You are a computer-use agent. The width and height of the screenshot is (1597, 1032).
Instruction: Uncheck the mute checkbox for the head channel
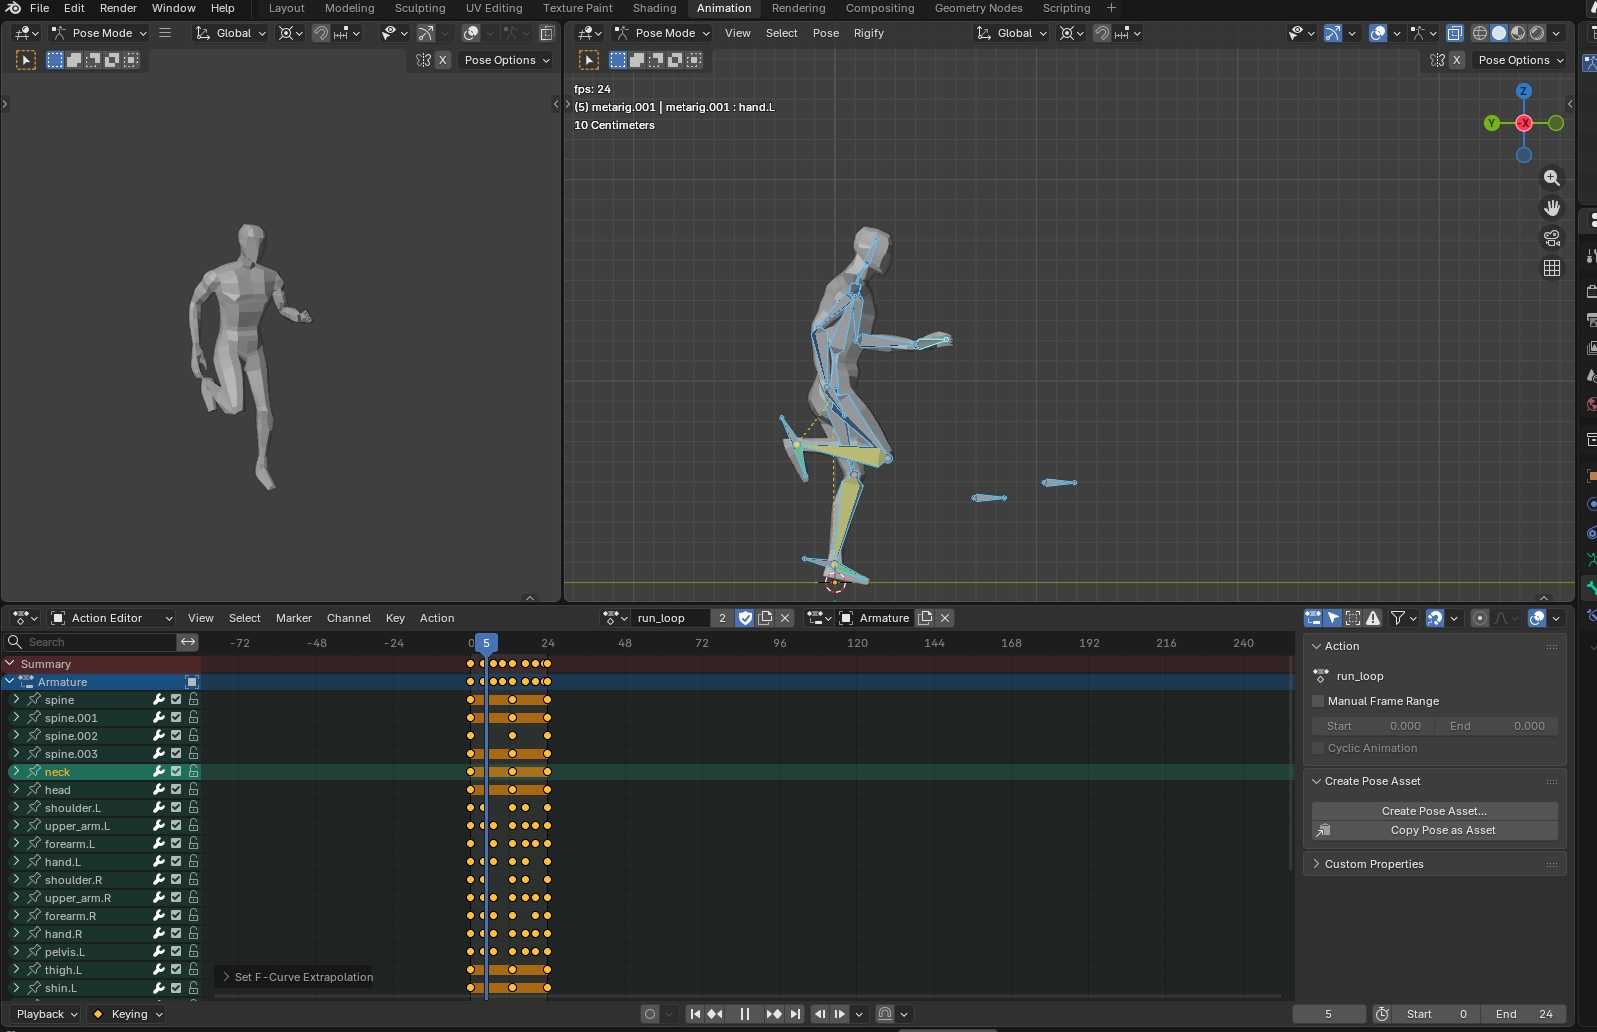[176, 790]
